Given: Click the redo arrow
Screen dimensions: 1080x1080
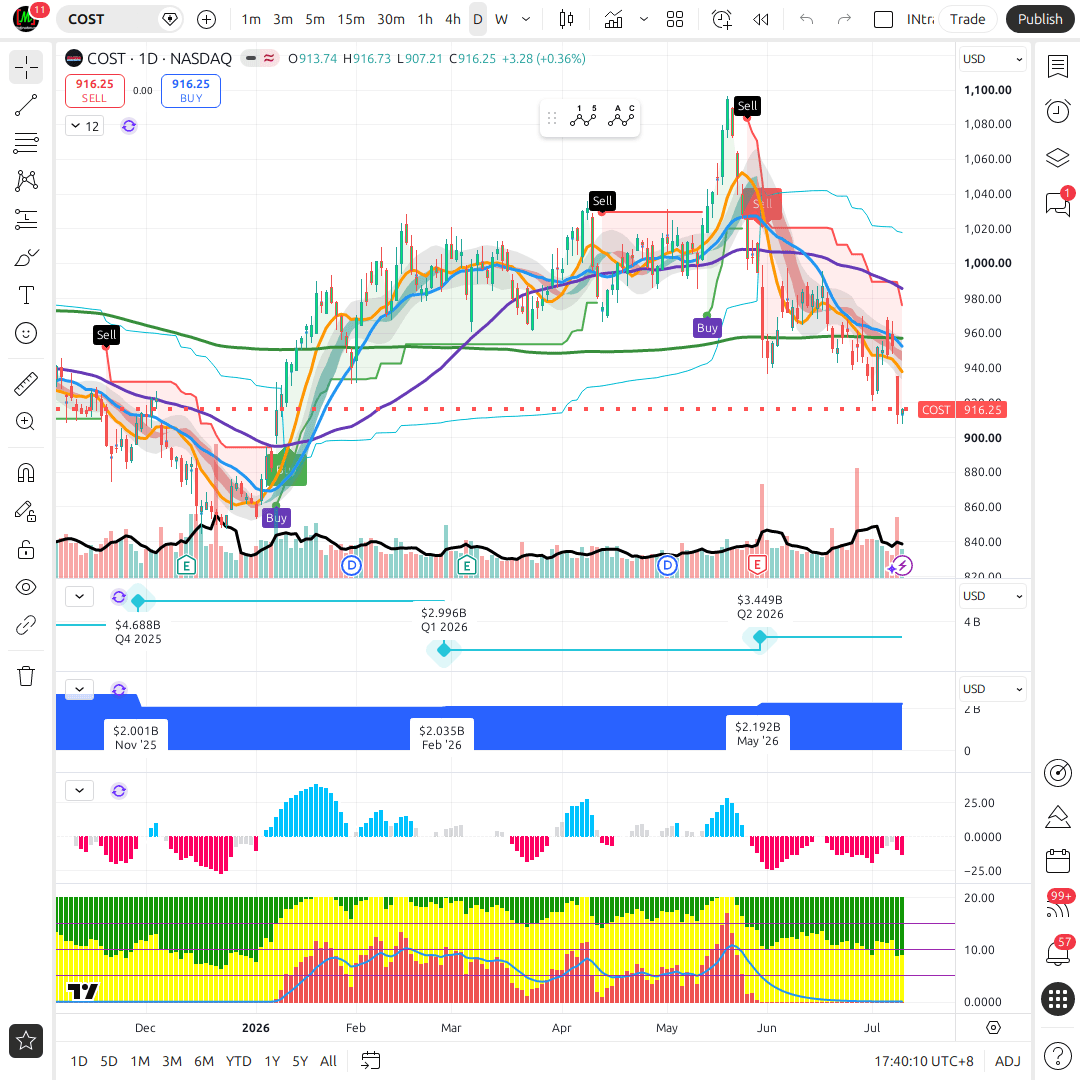Looking at the screenshot, I should (x=844, y=19).
